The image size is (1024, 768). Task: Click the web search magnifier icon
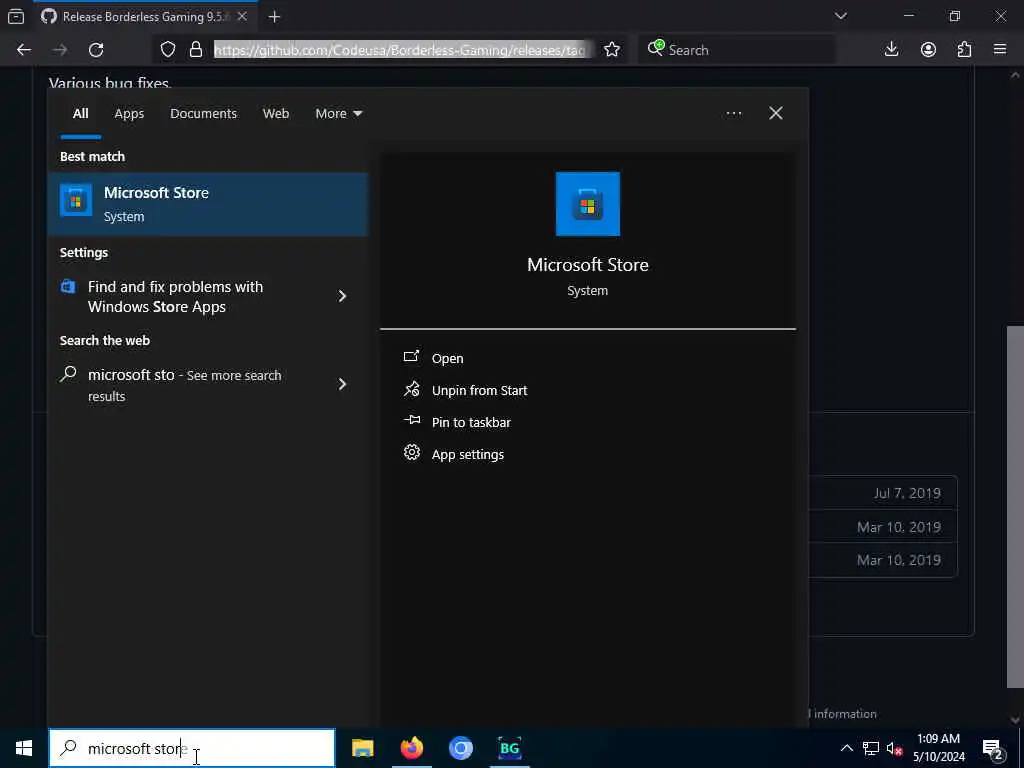pyautogui.click(x=69, y=374)
